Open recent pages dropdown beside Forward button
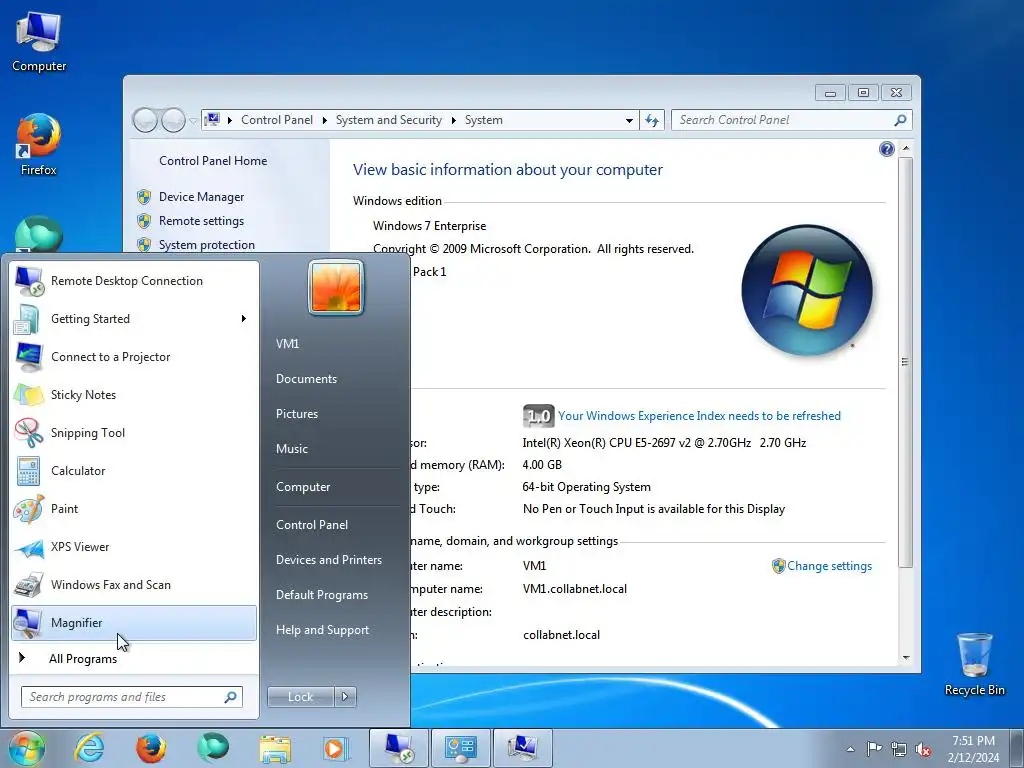The height and width of the screenshot is (768, 1024). [x=193, y=120]
